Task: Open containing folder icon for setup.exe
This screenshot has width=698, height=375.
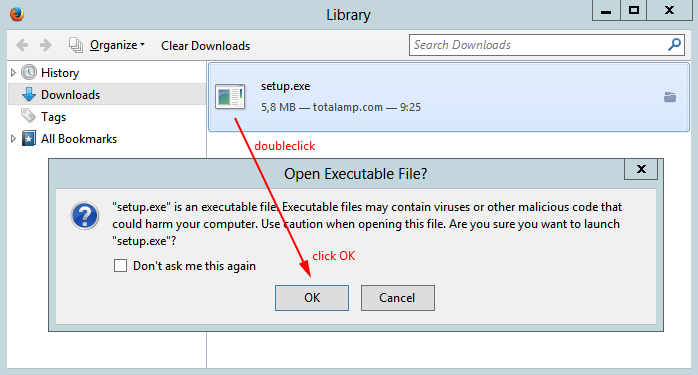Action: coord(670,97)
